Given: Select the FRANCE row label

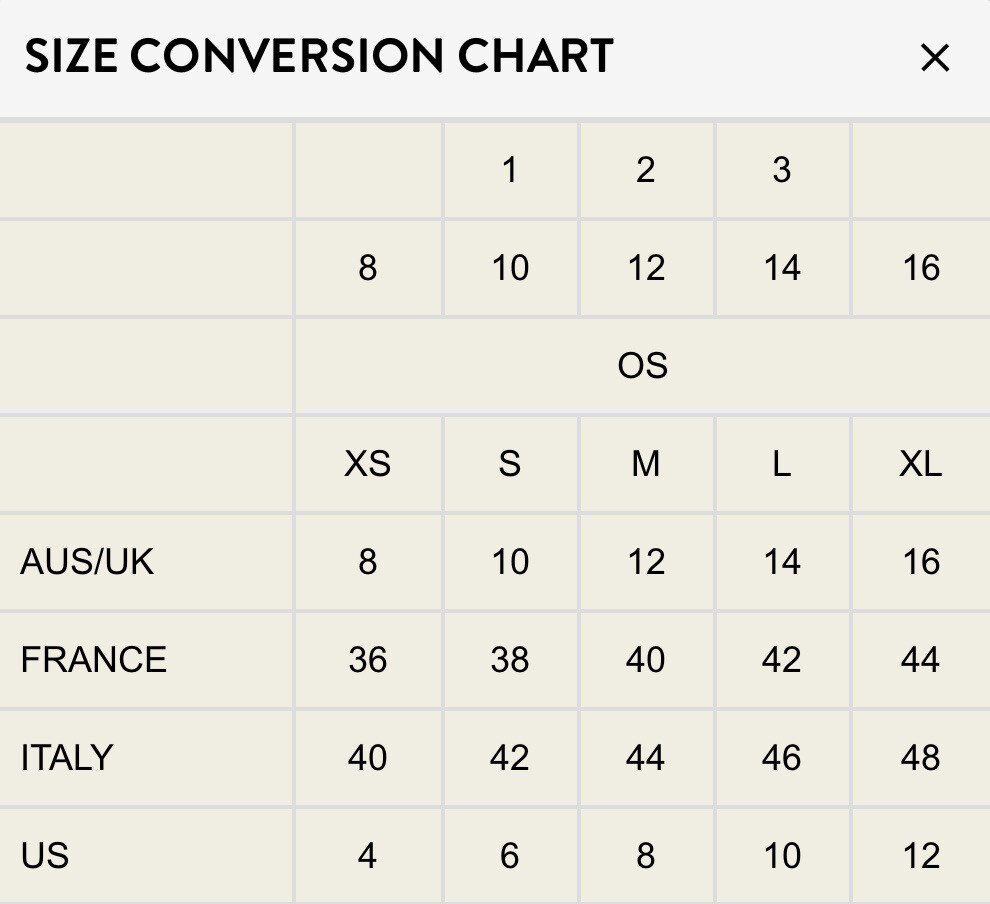Looking at the screenshot, I should coord(93,660).
